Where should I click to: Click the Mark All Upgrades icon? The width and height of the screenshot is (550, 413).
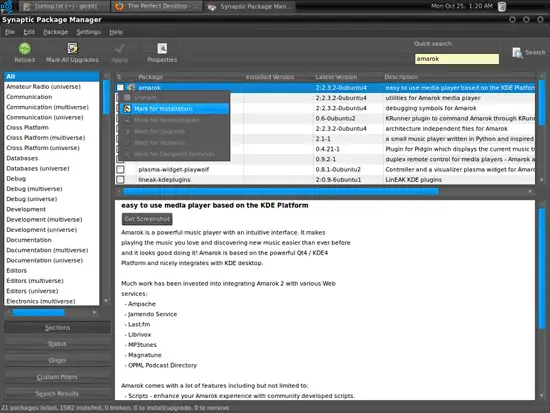coord(72,48)
